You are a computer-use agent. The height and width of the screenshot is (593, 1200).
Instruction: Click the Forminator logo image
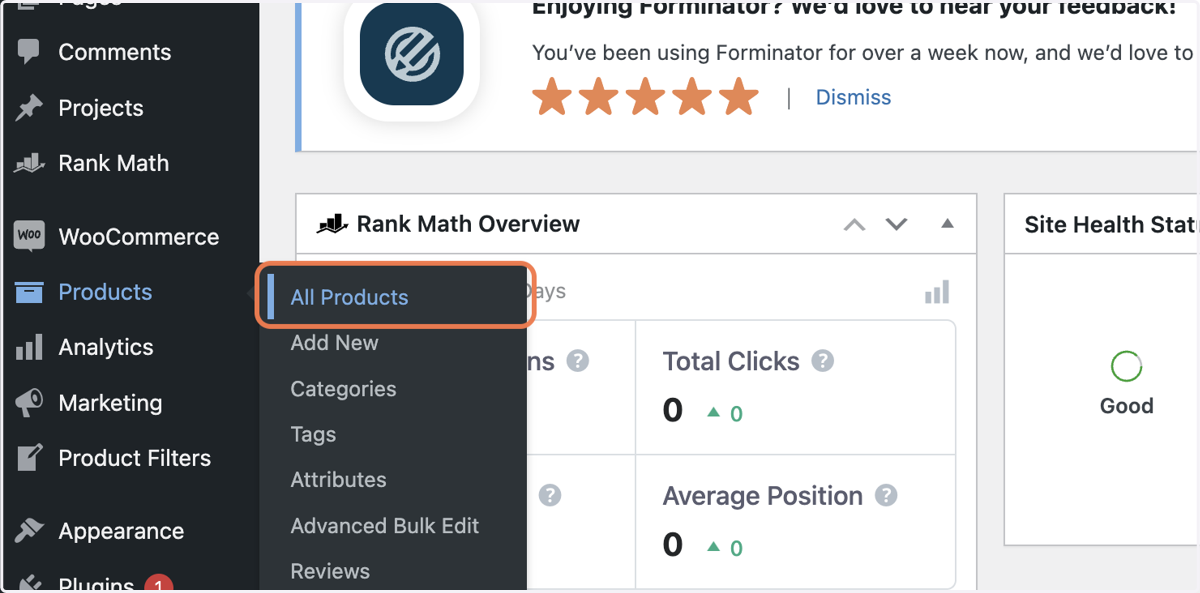pyautogui.click(x=411, y=53)
